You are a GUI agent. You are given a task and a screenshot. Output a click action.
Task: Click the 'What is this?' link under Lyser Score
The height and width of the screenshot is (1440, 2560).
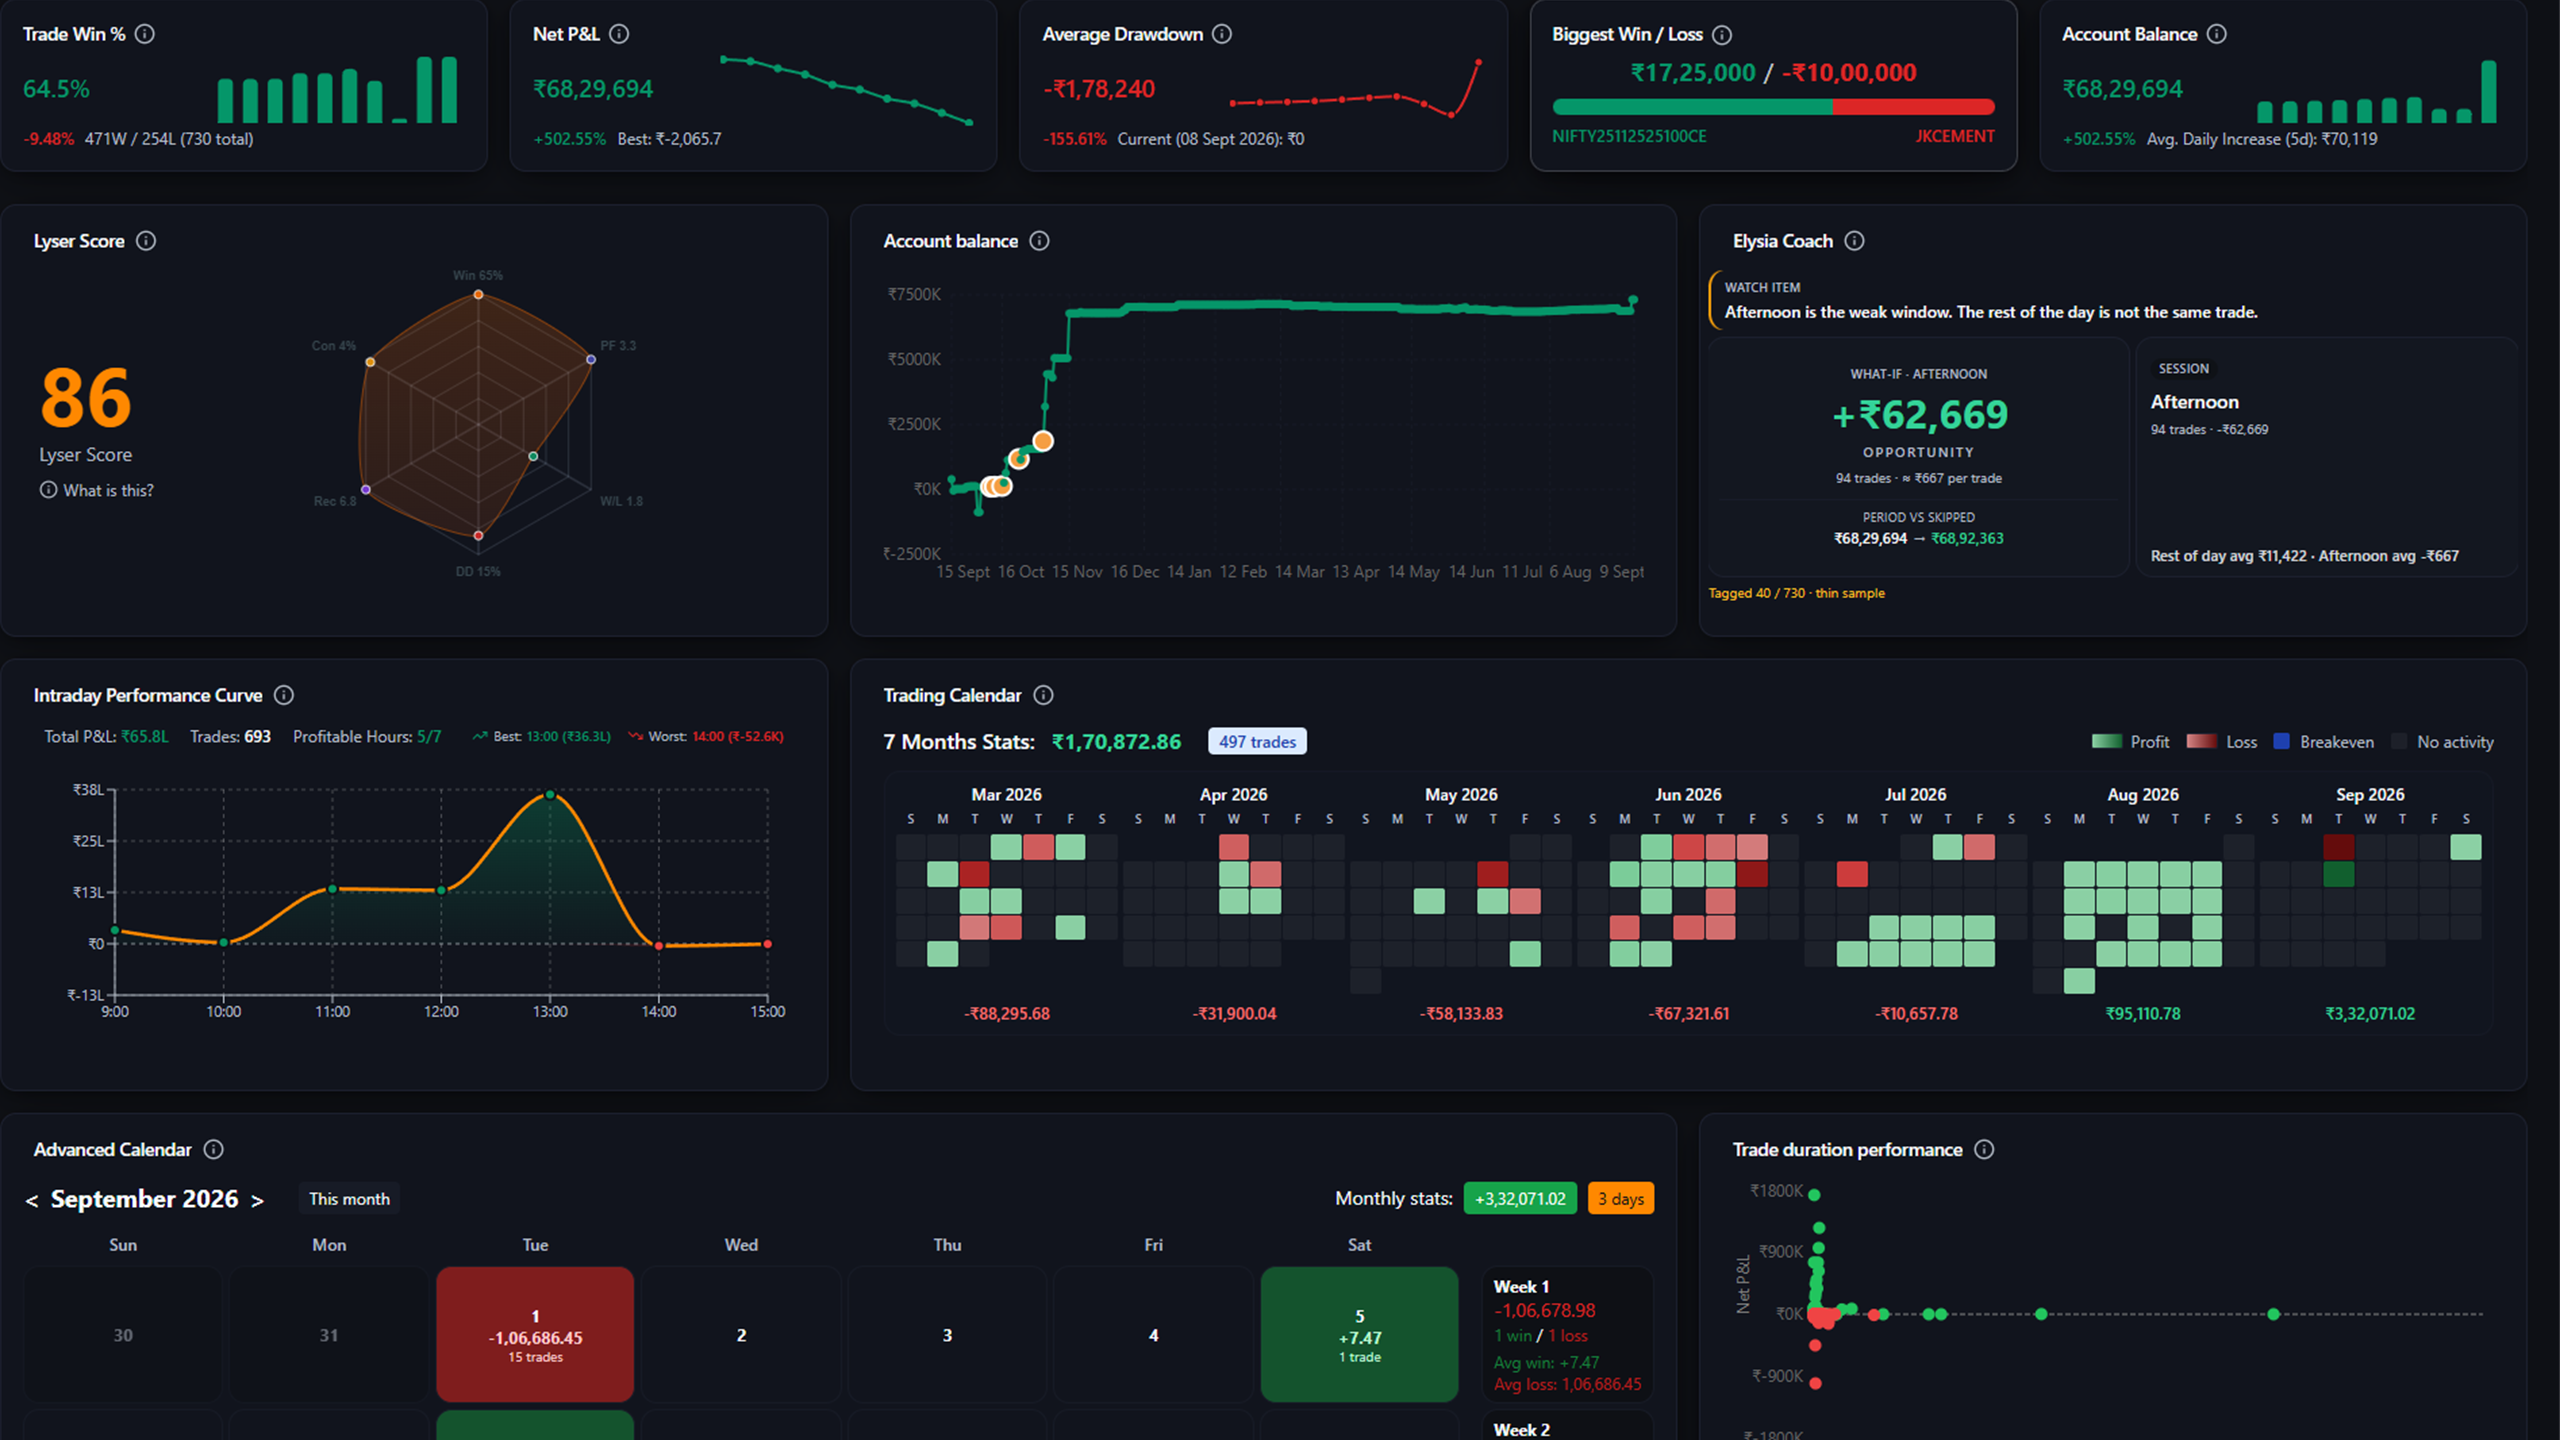(97, 490)
